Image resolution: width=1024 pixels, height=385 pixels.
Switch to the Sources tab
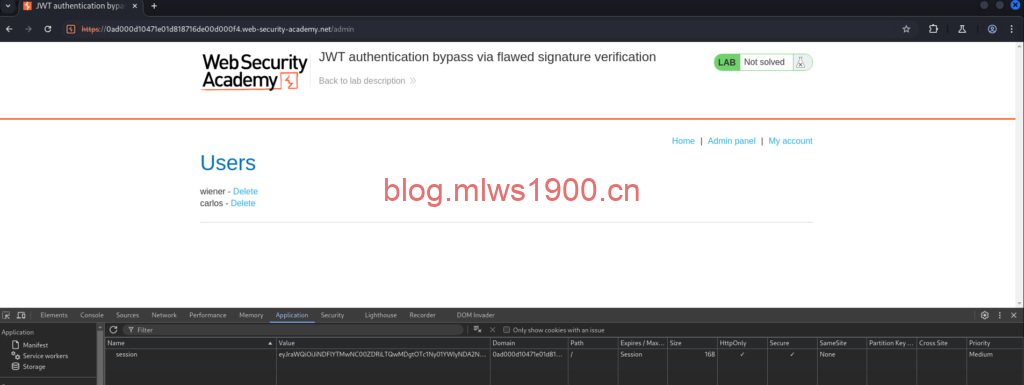pyautogui.click(x=127, y=315)
